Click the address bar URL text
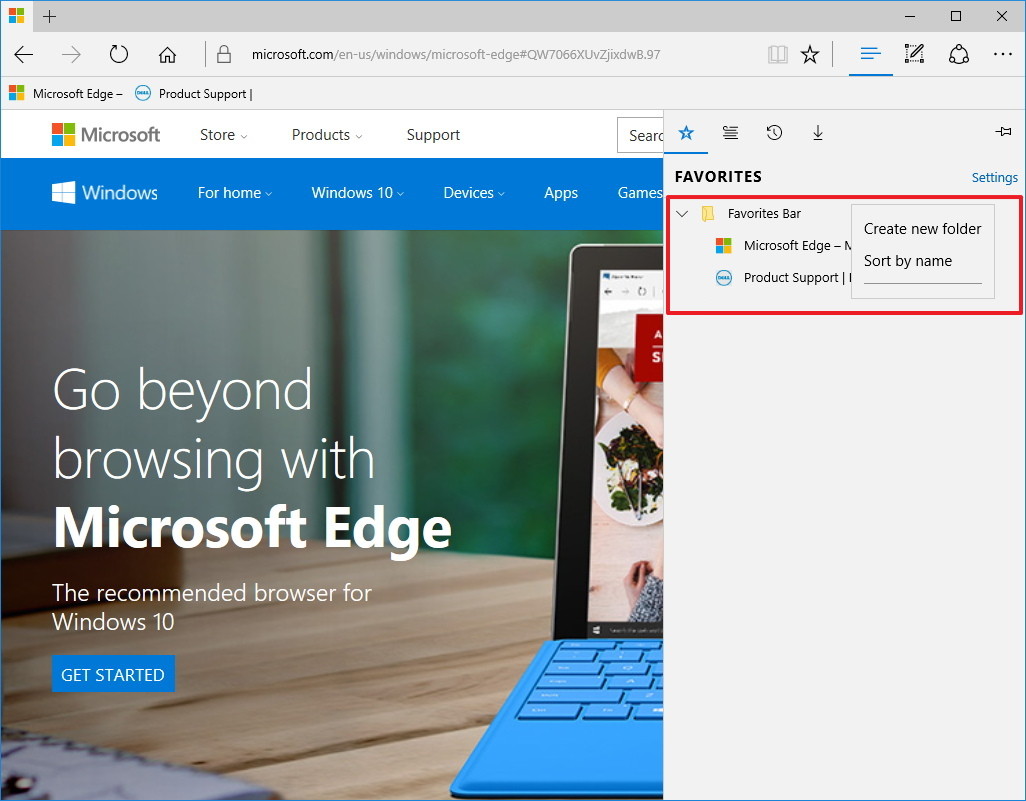The height and width of the screenshot is (801, 1026). (456, 54)
